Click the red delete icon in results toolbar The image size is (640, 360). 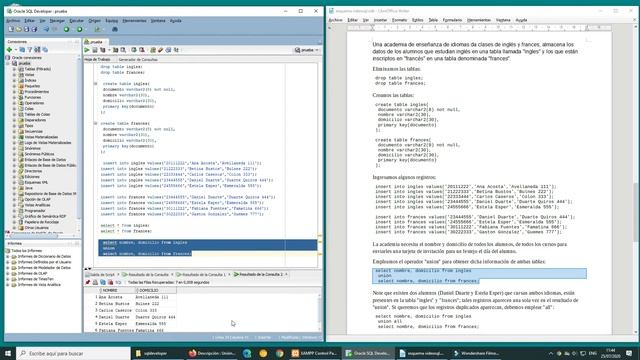(110, 282)
